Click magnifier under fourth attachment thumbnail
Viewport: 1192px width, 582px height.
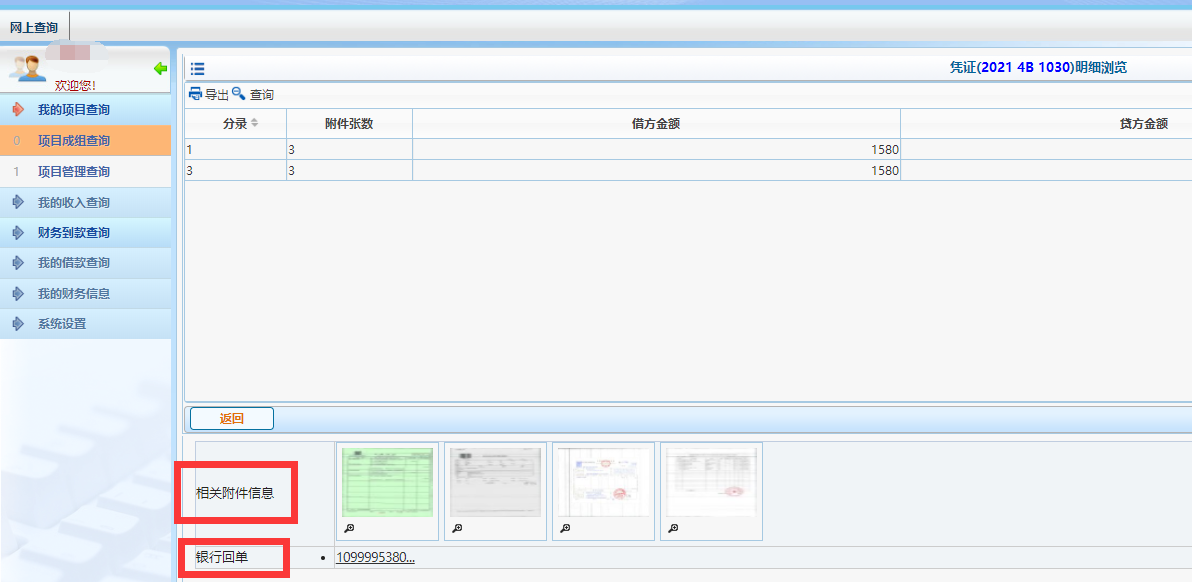click(673, 528)
